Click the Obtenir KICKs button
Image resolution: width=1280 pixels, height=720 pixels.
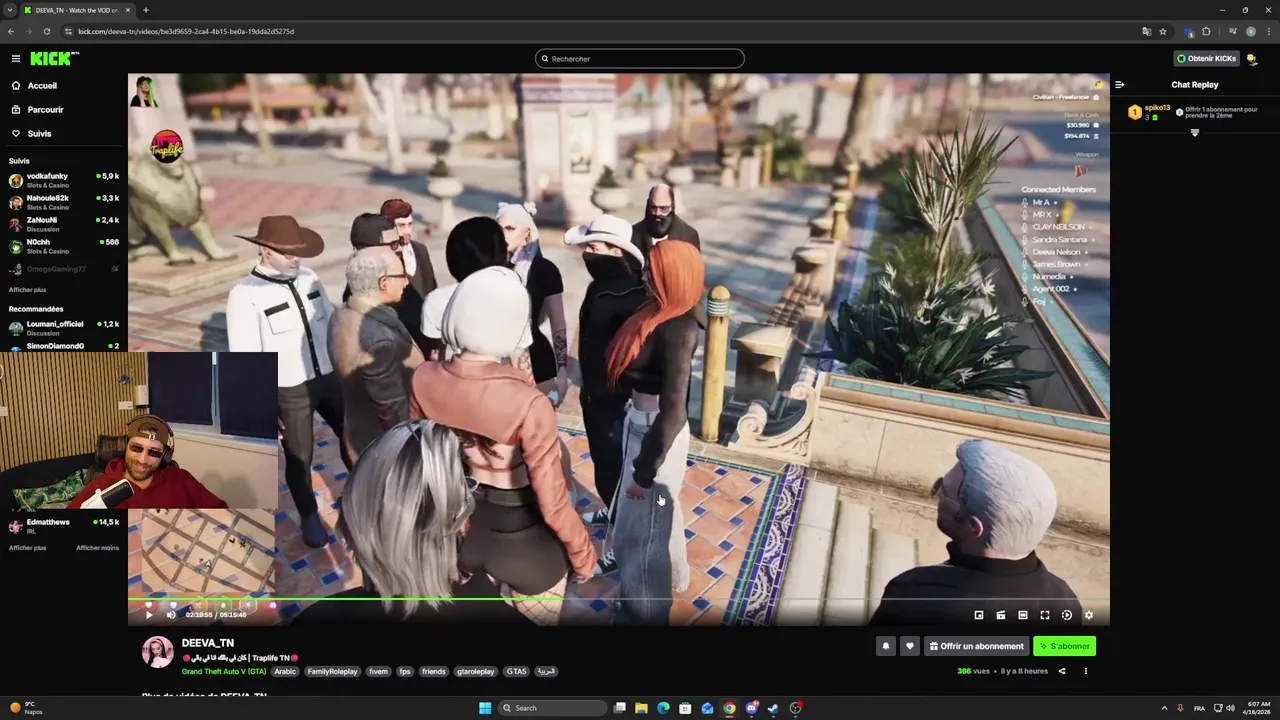[x=1206, y=59]
